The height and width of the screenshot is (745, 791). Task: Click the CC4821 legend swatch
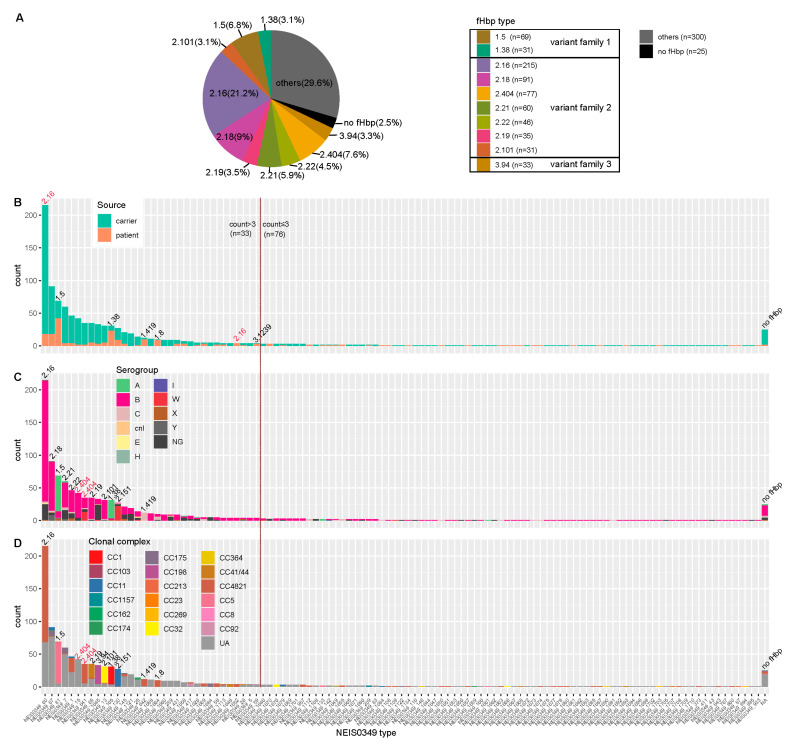coord(208,586)
